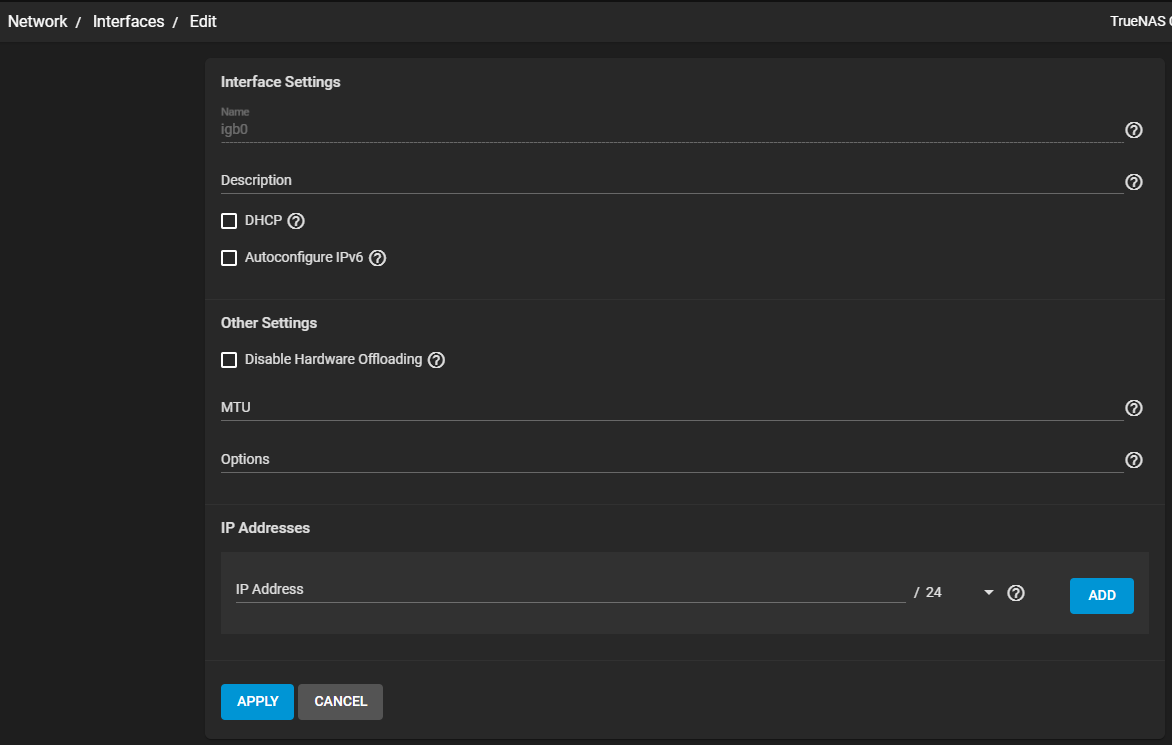
Task: Click the Autoconfigure IPv6 help icon
Action: coord(377,258)
